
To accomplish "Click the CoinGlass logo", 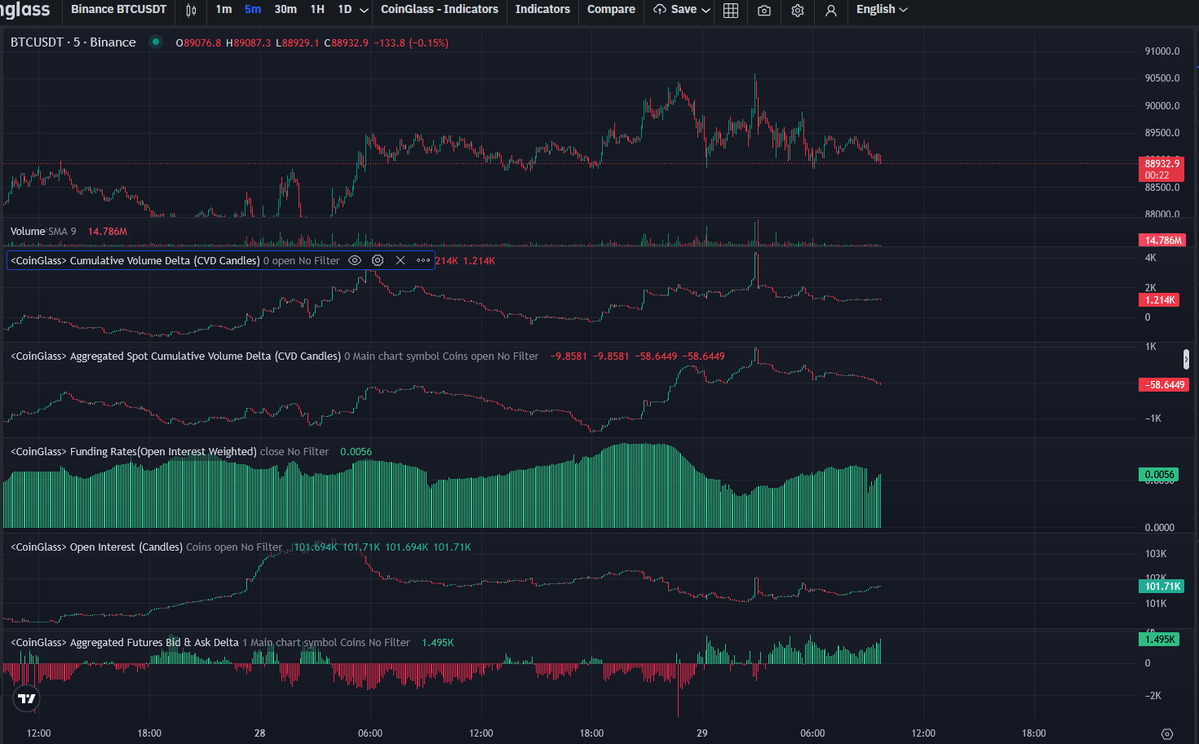I will pos(25,9).
